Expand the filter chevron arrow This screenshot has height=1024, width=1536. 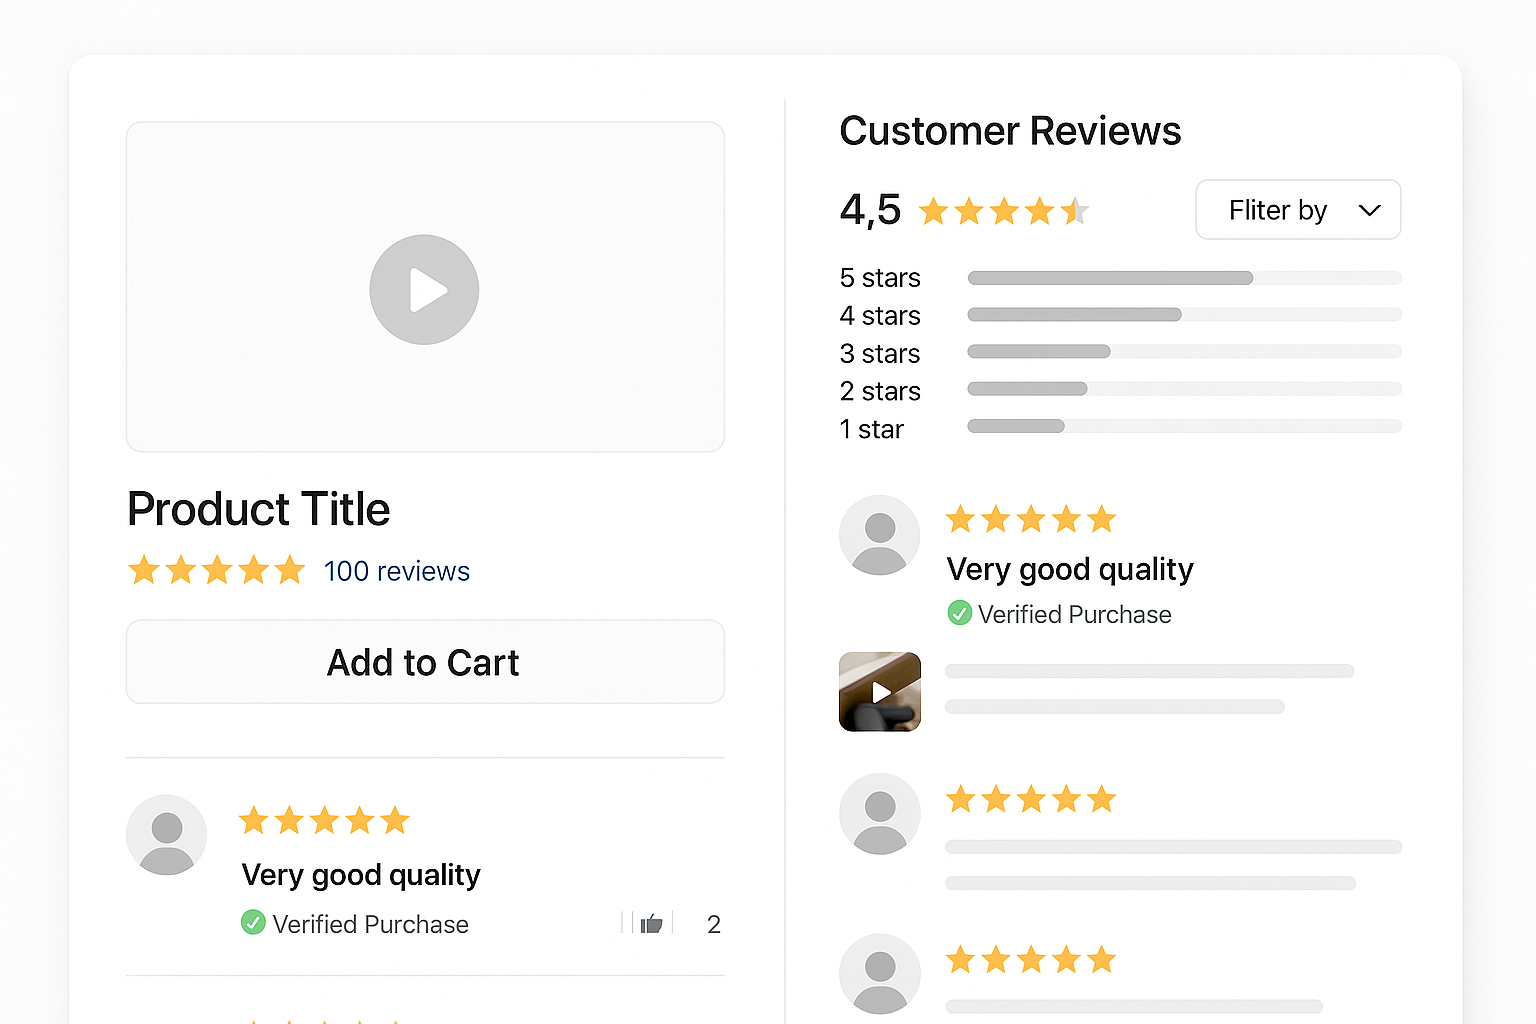(1369, 210)
